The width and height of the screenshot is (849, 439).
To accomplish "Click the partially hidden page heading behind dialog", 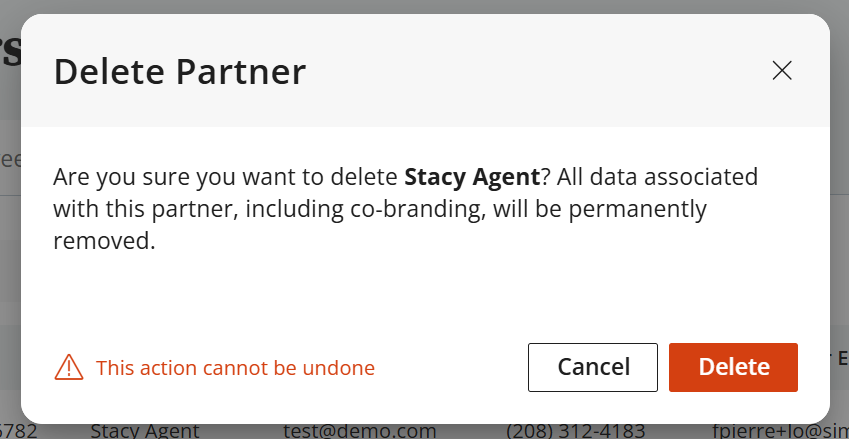I will point(10,50).
